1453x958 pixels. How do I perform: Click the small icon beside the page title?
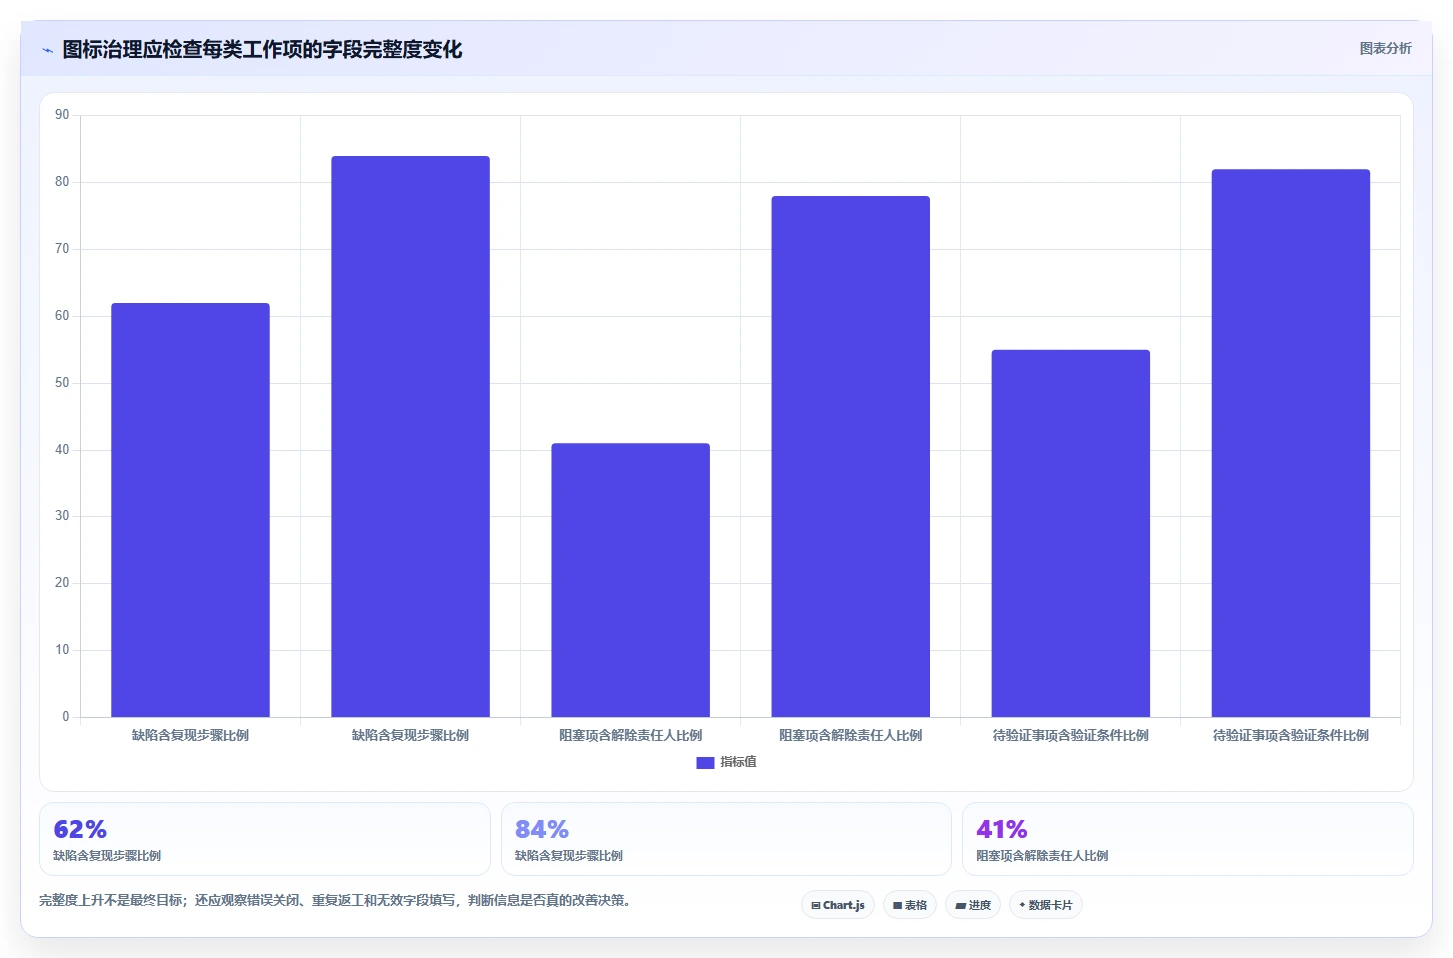point(47,50)
